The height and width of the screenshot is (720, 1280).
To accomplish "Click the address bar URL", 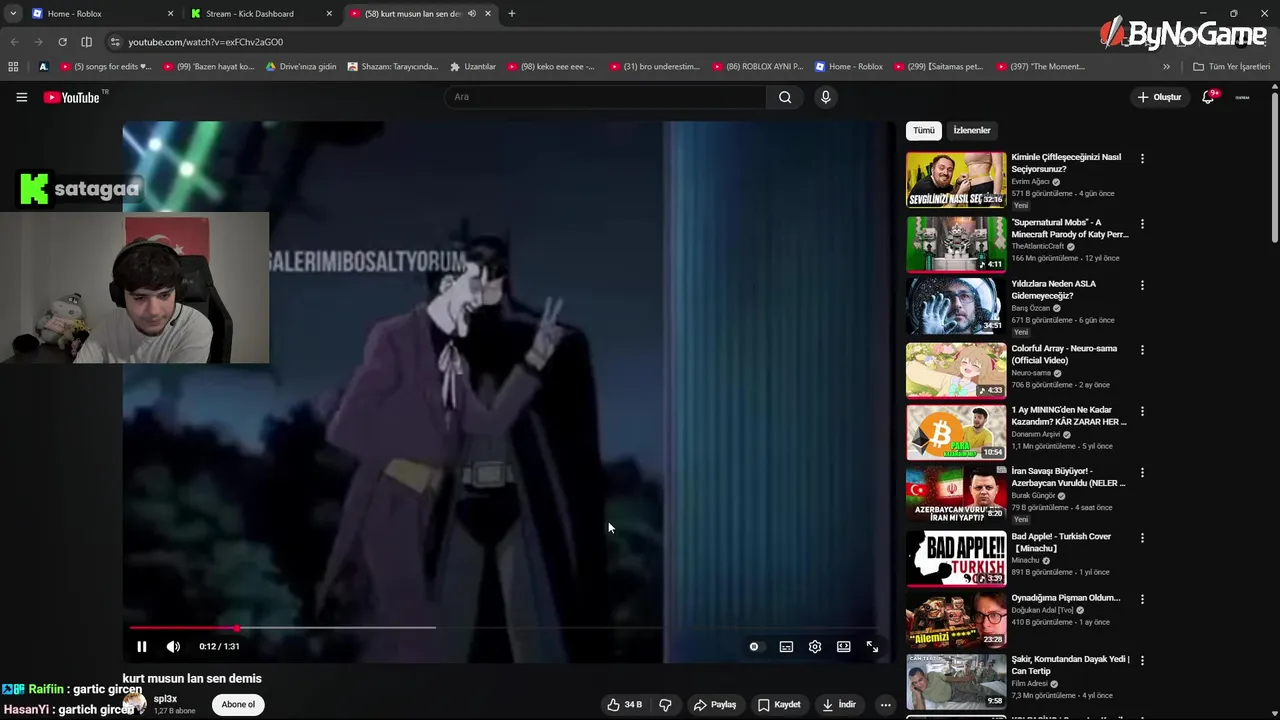I will click(x=205, y=42).
